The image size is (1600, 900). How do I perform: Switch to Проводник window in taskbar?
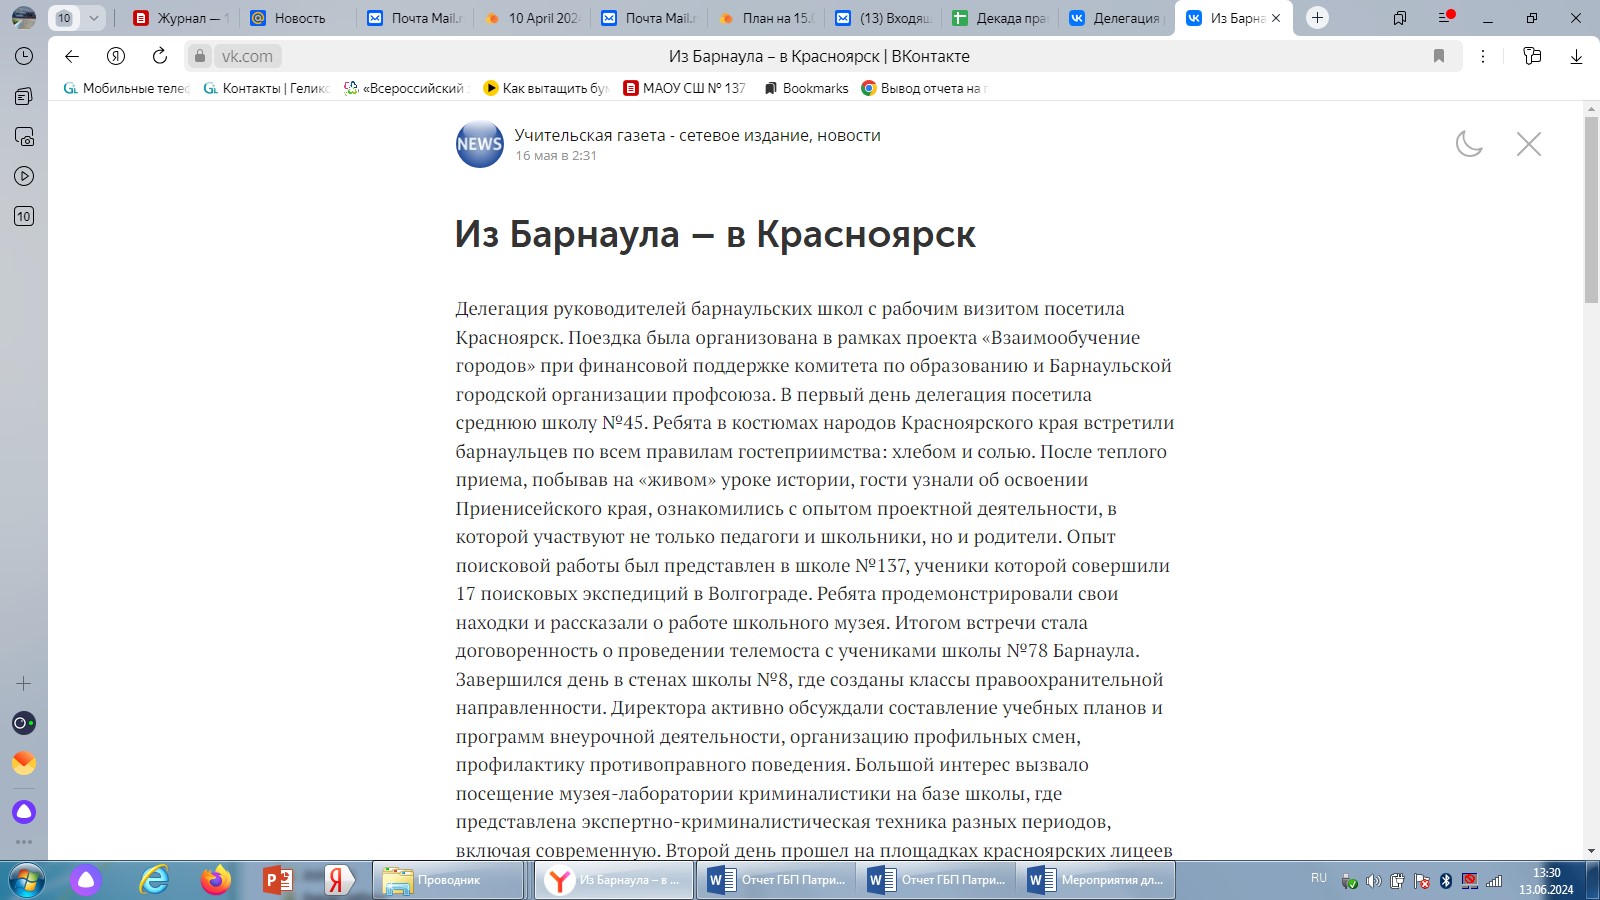pos(448,880)
